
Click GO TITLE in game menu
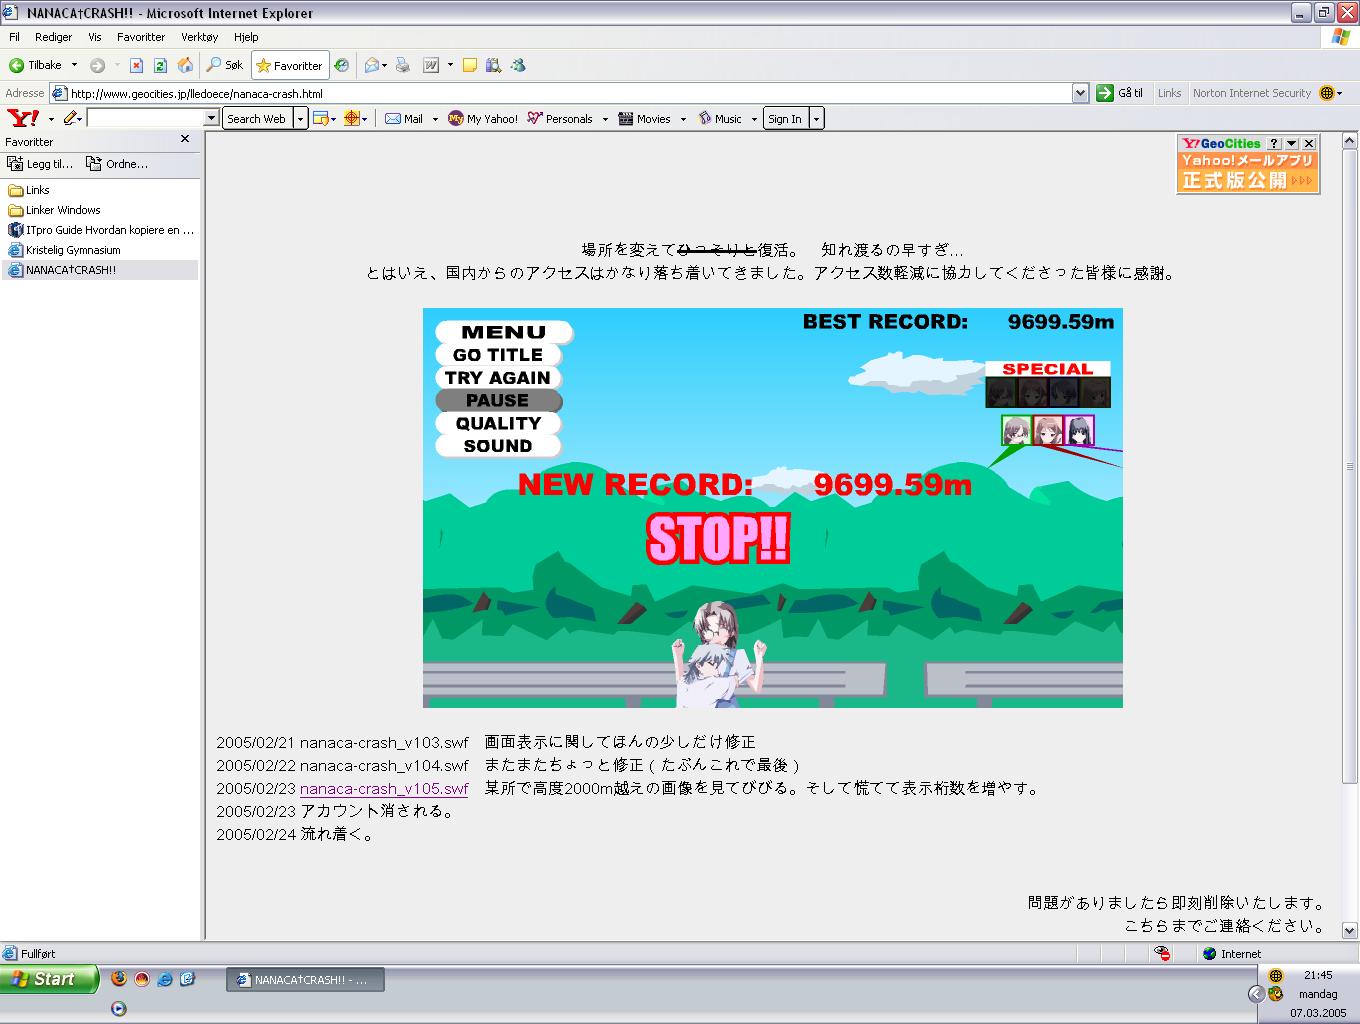tap(498, 355)
